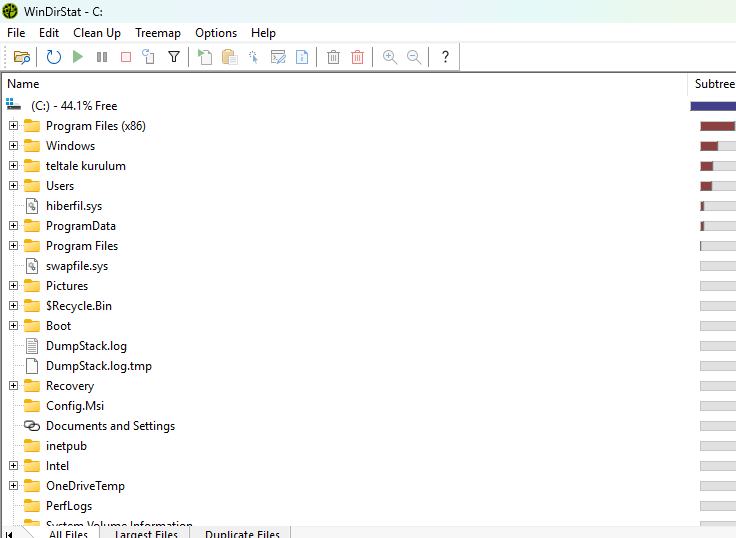Screen dimensions: 736x538
Task: Expand the Intel folder node
Action: [x=14, y=466]
